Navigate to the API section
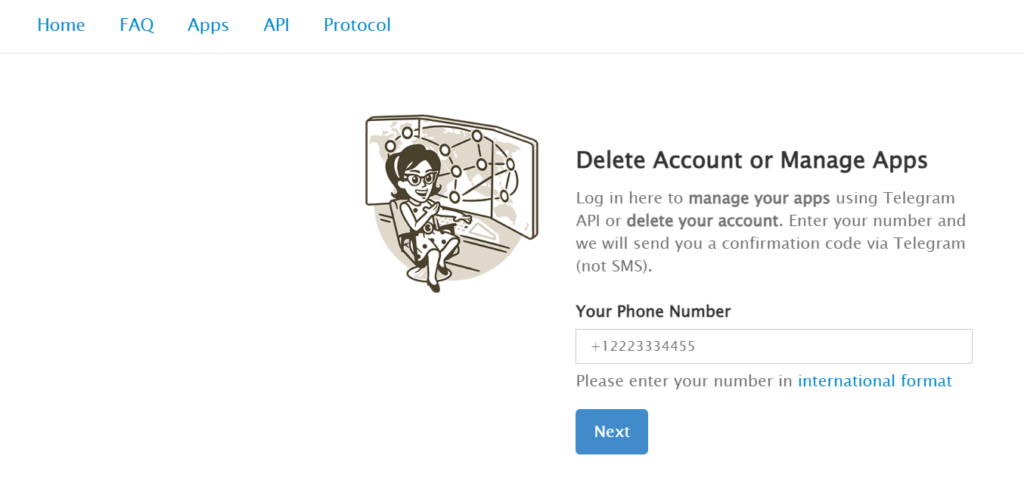This screenshot has height=490, width=1024. coord(276,25)
